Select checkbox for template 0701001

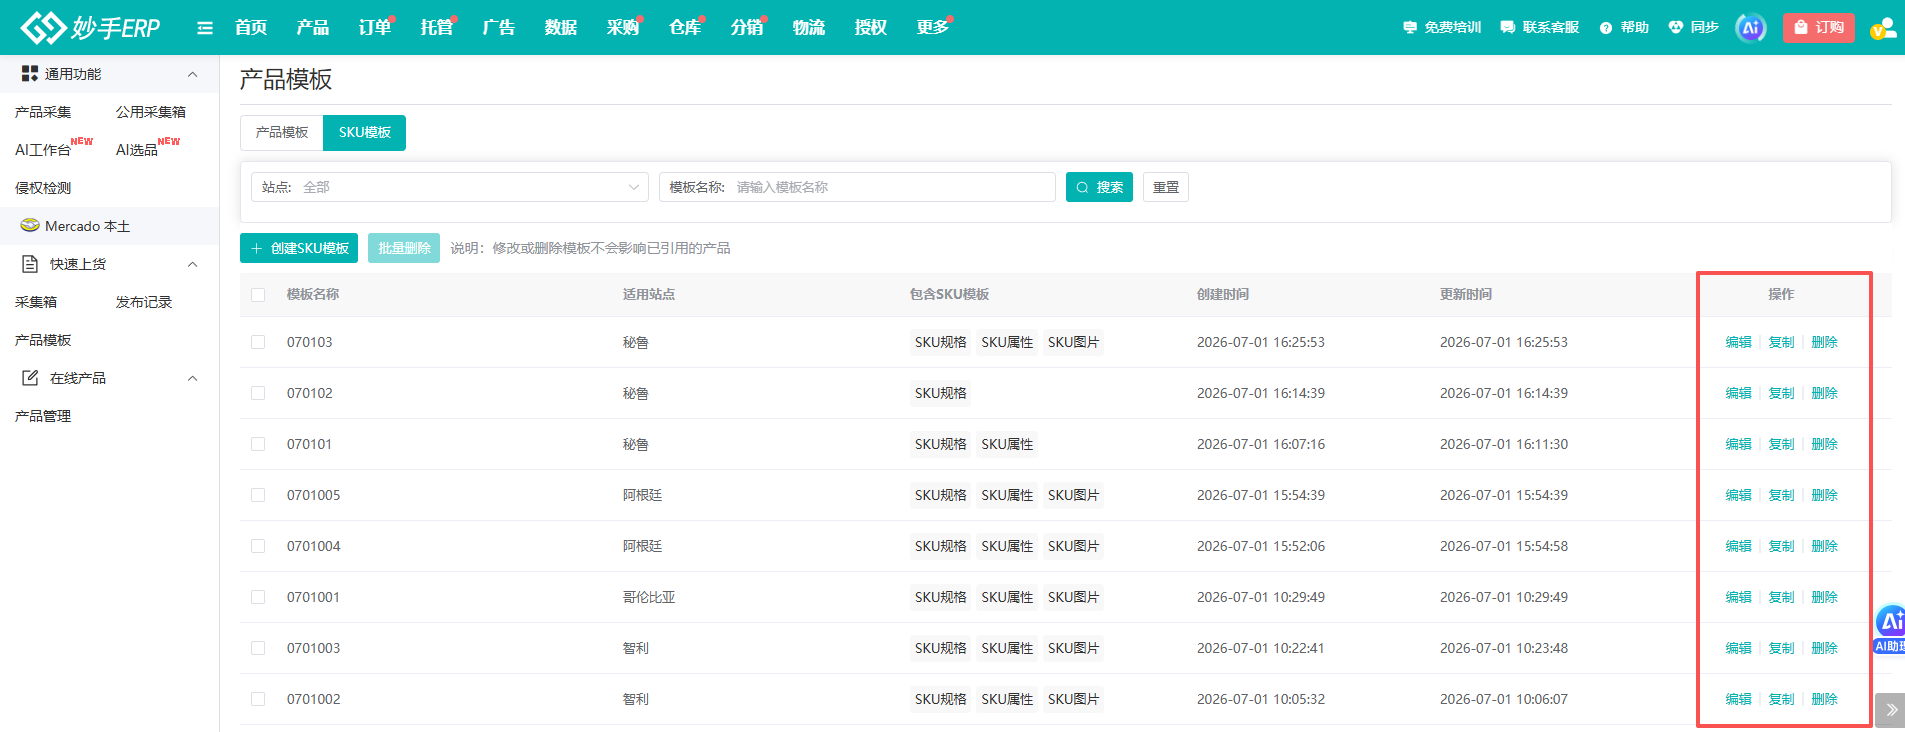[x=258, y=597]
